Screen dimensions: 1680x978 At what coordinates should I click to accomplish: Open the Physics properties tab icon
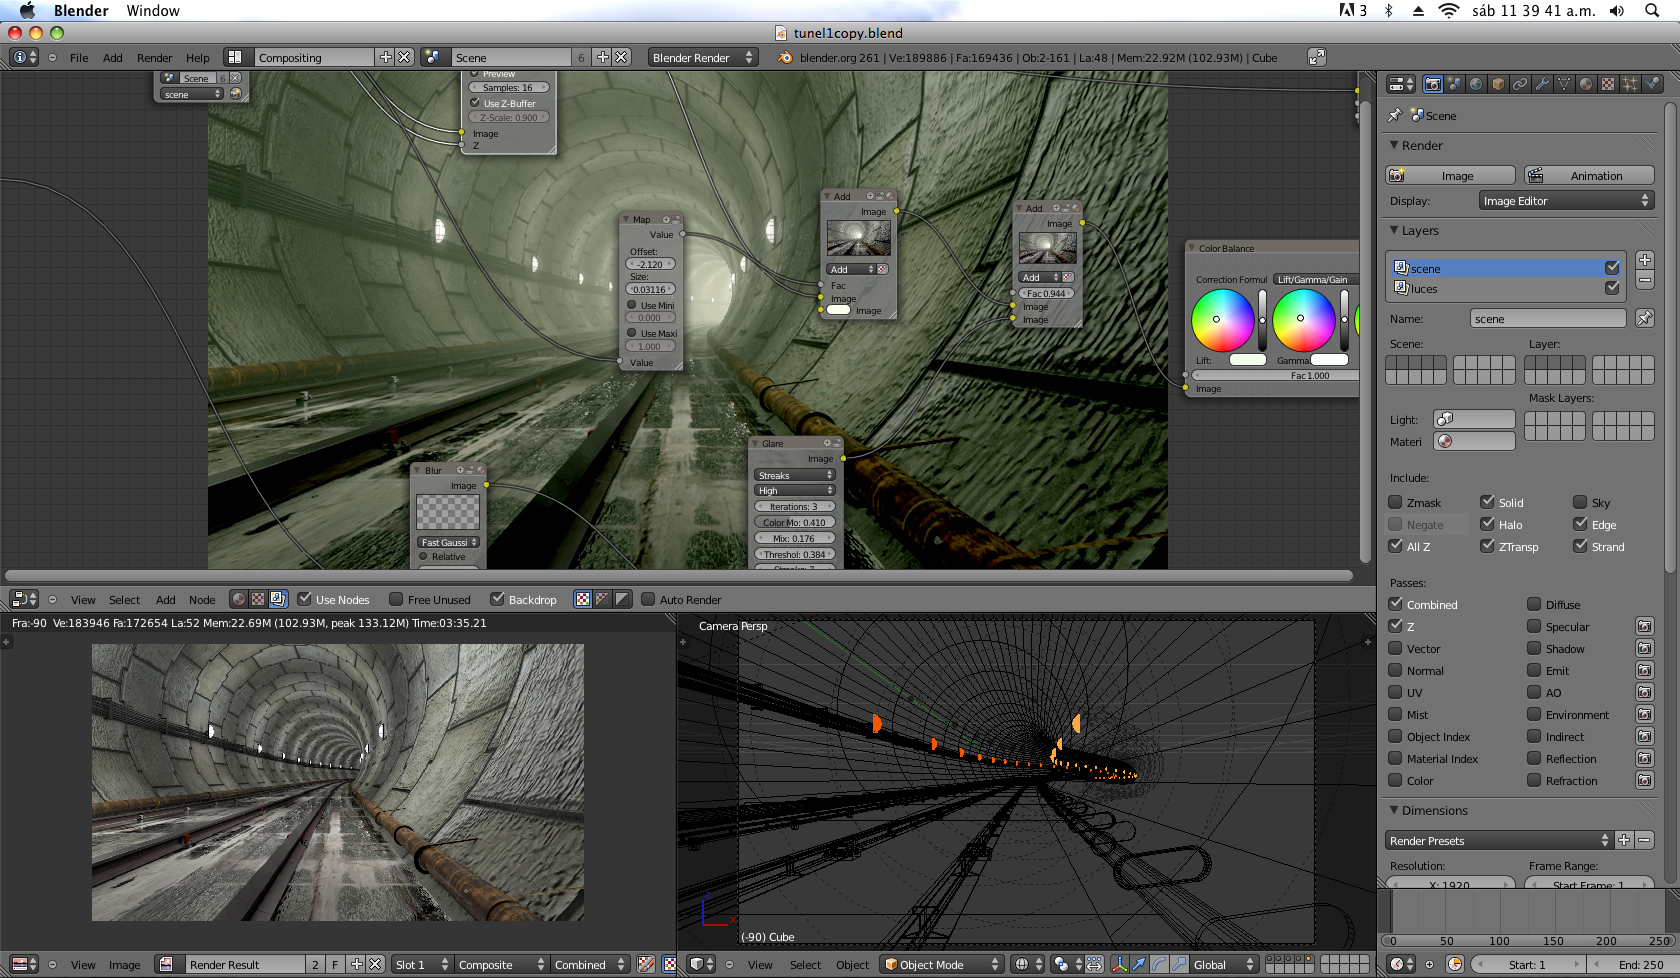tap(1652, 84)
